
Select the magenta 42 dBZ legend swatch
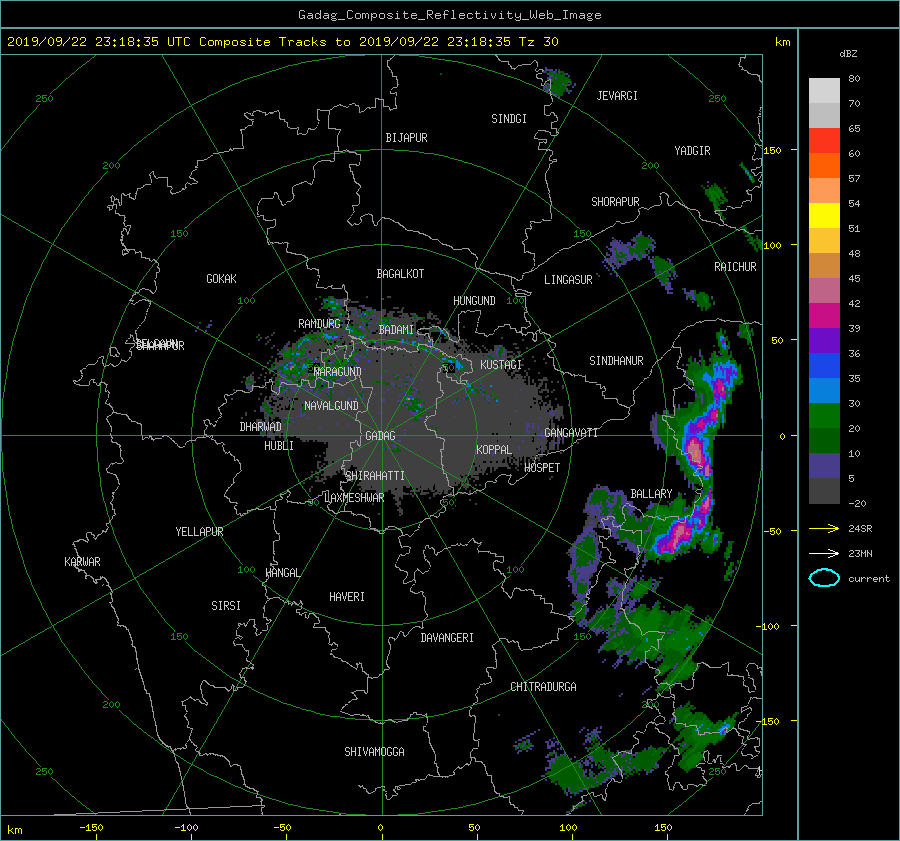point(824,315)
